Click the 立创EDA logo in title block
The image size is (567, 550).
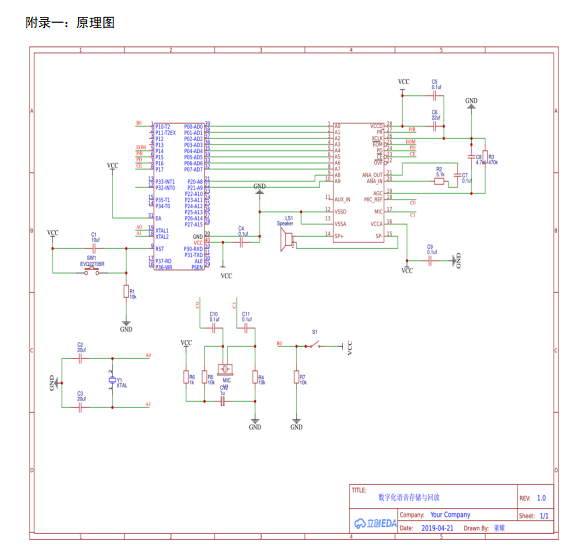click(375, 523)
